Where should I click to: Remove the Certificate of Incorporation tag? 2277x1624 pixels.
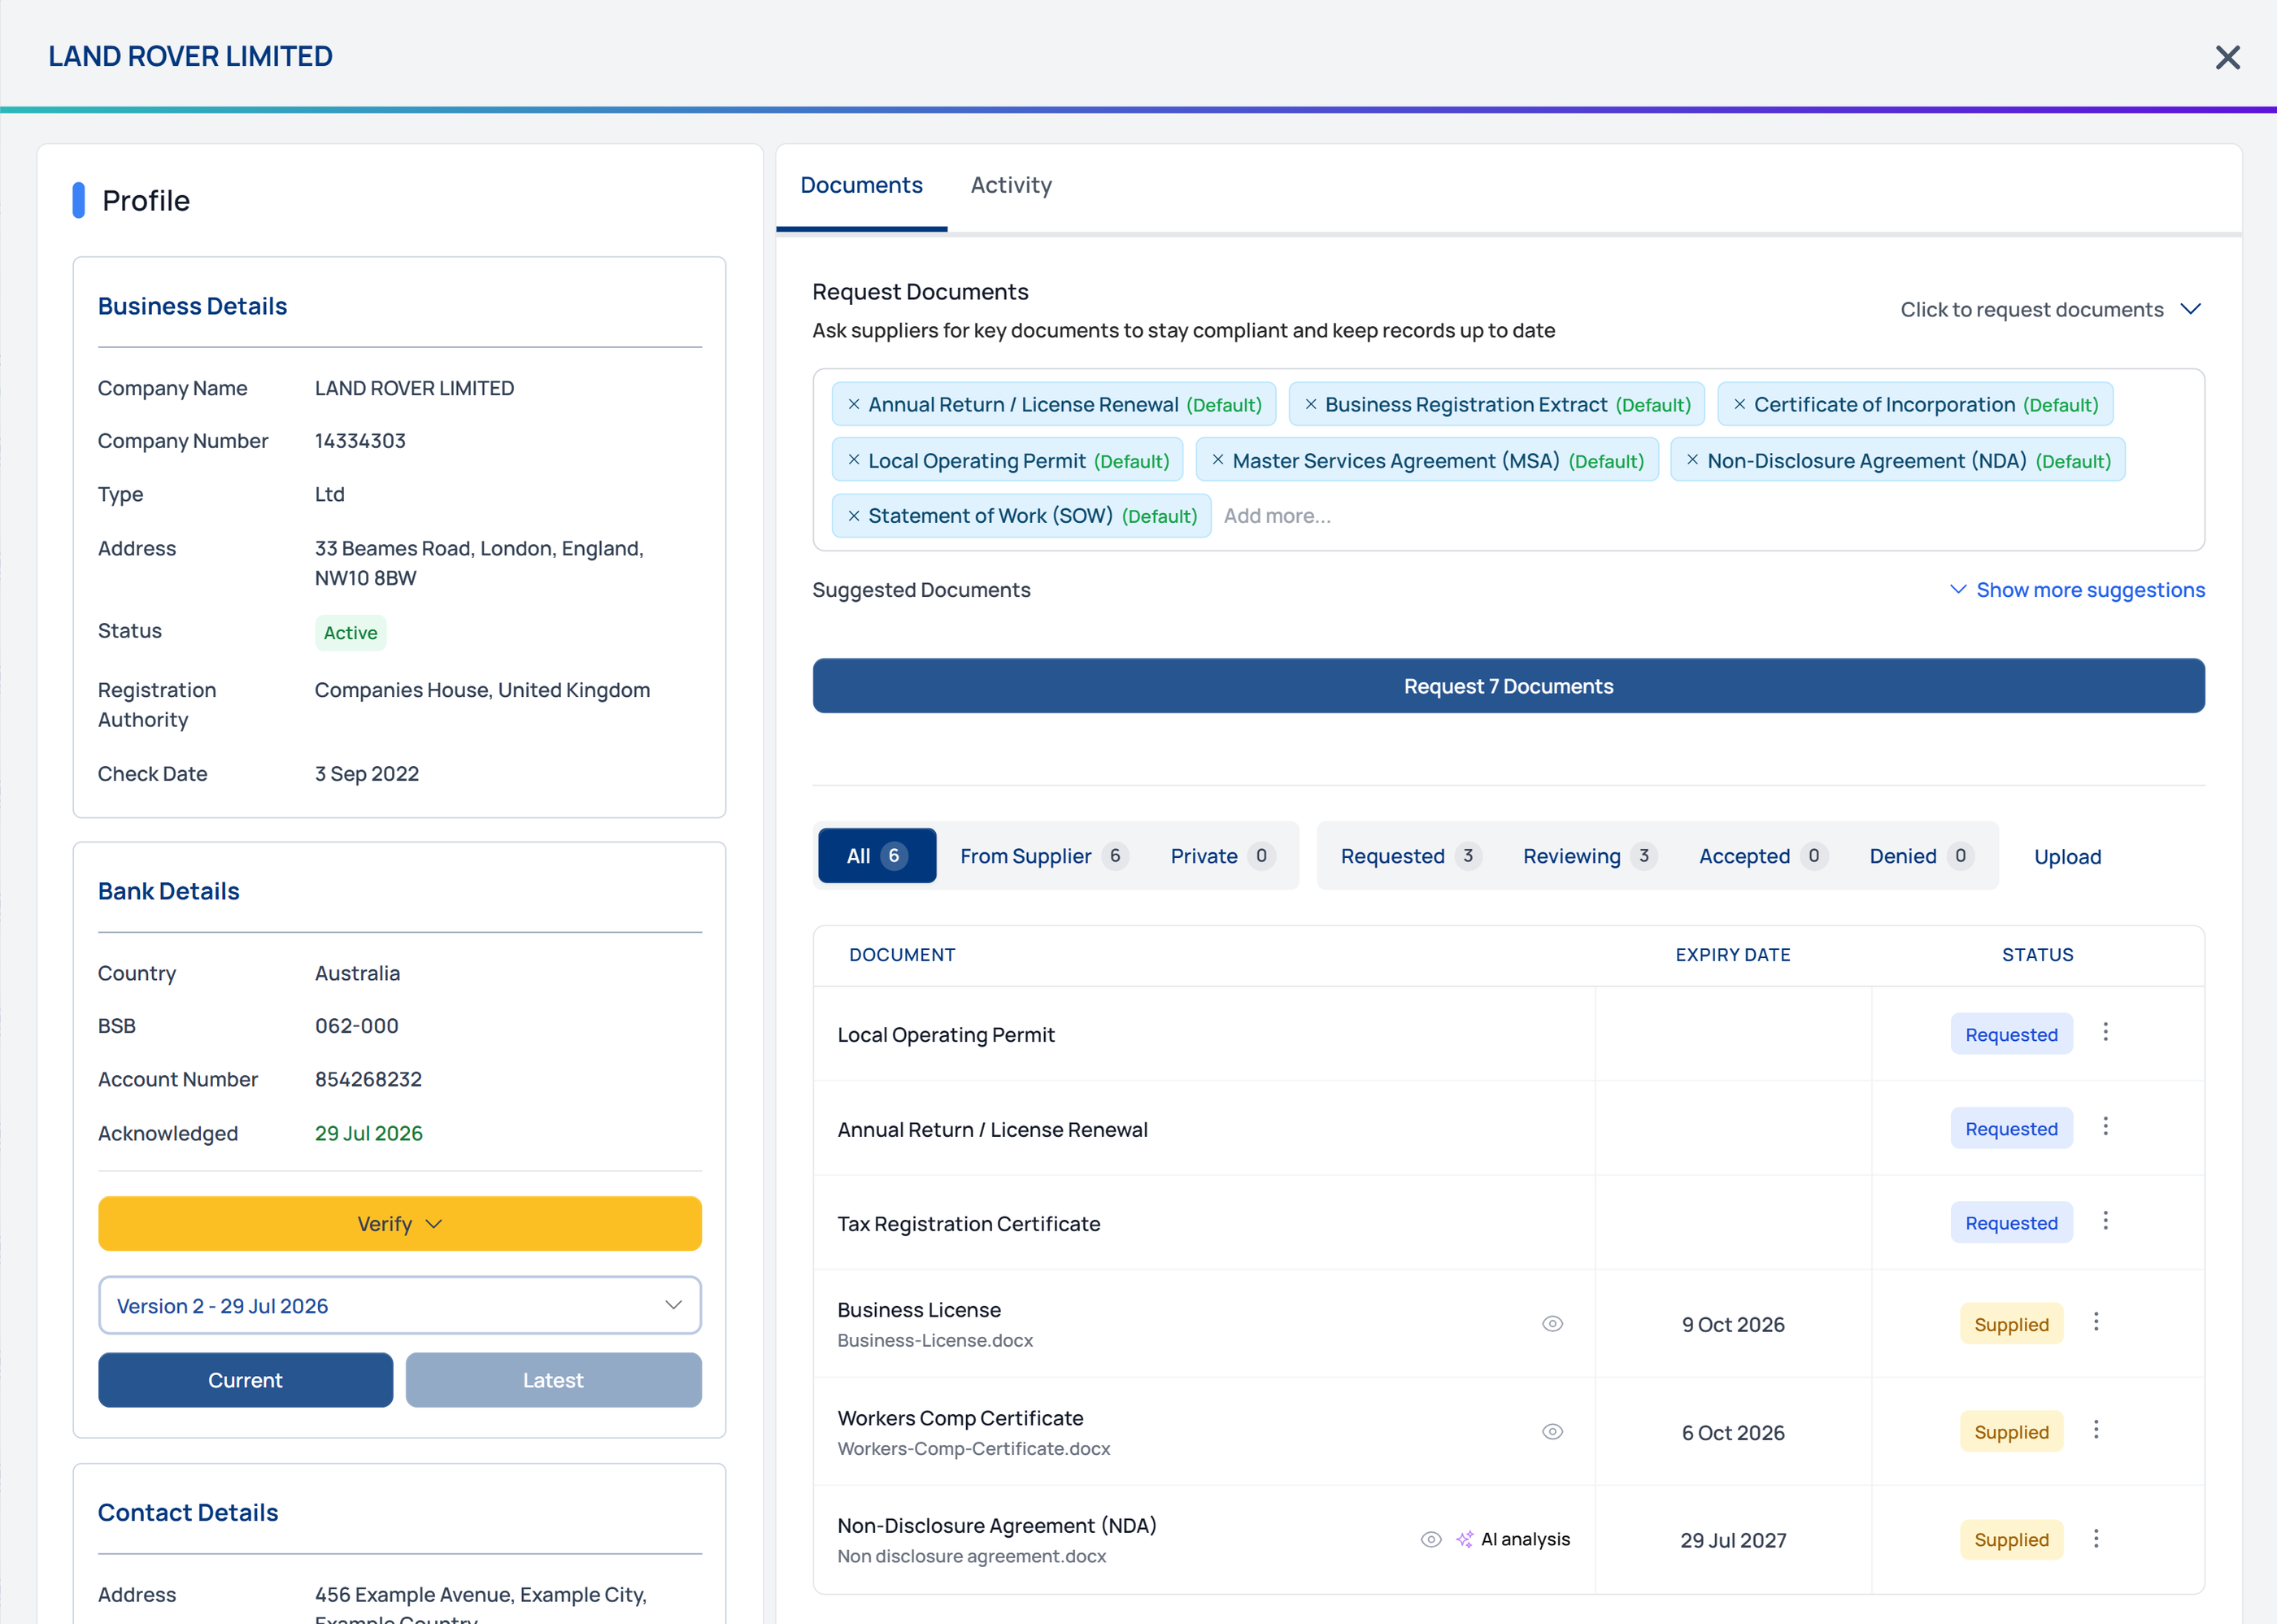[x=1739, y=404]
